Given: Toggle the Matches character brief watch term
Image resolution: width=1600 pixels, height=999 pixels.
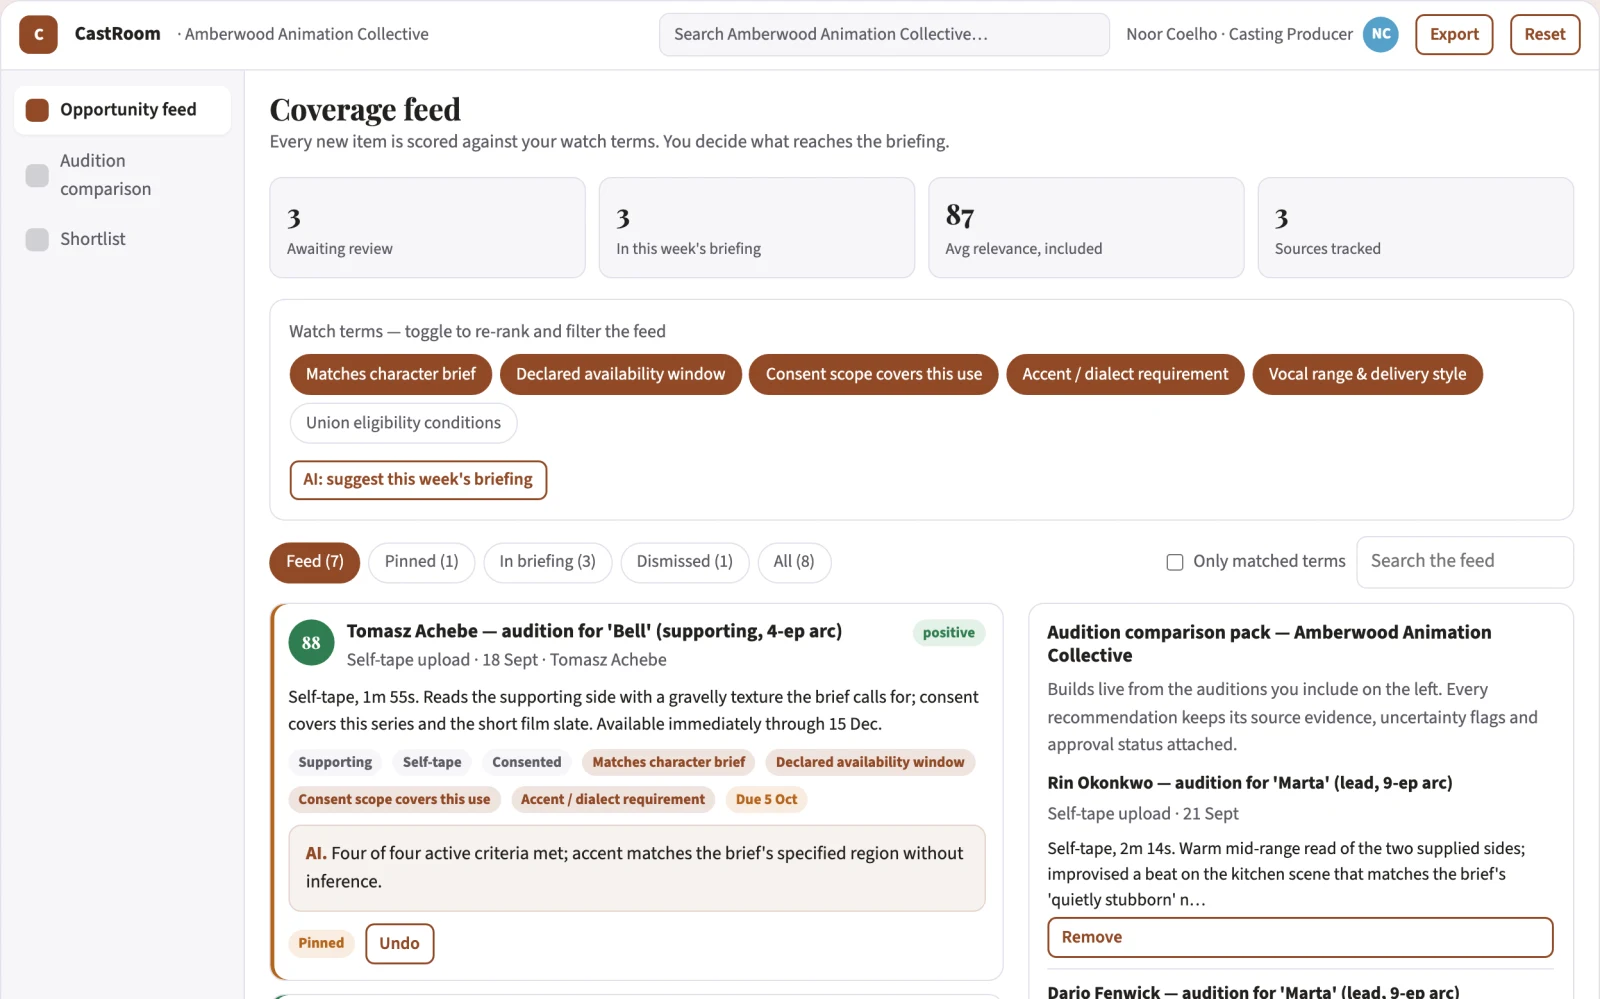Looking at the screenshot, I should 391,374.
